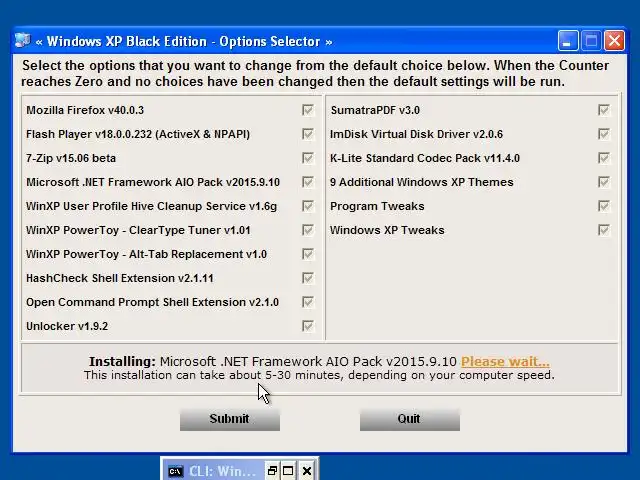The image size is (640, 480).
Task: Close the minimized CLI window
Action: pos(307,471)
